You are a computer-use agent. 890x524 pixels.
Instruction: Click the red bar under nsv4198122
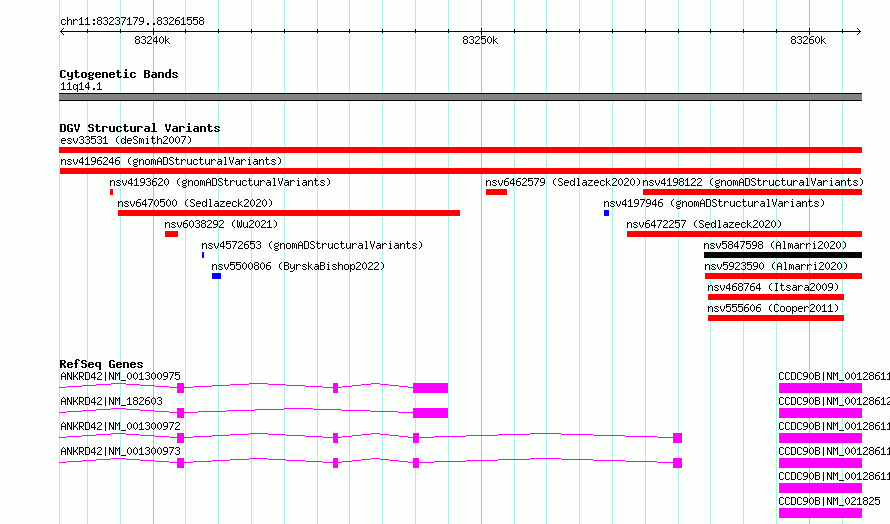point(753,192)
